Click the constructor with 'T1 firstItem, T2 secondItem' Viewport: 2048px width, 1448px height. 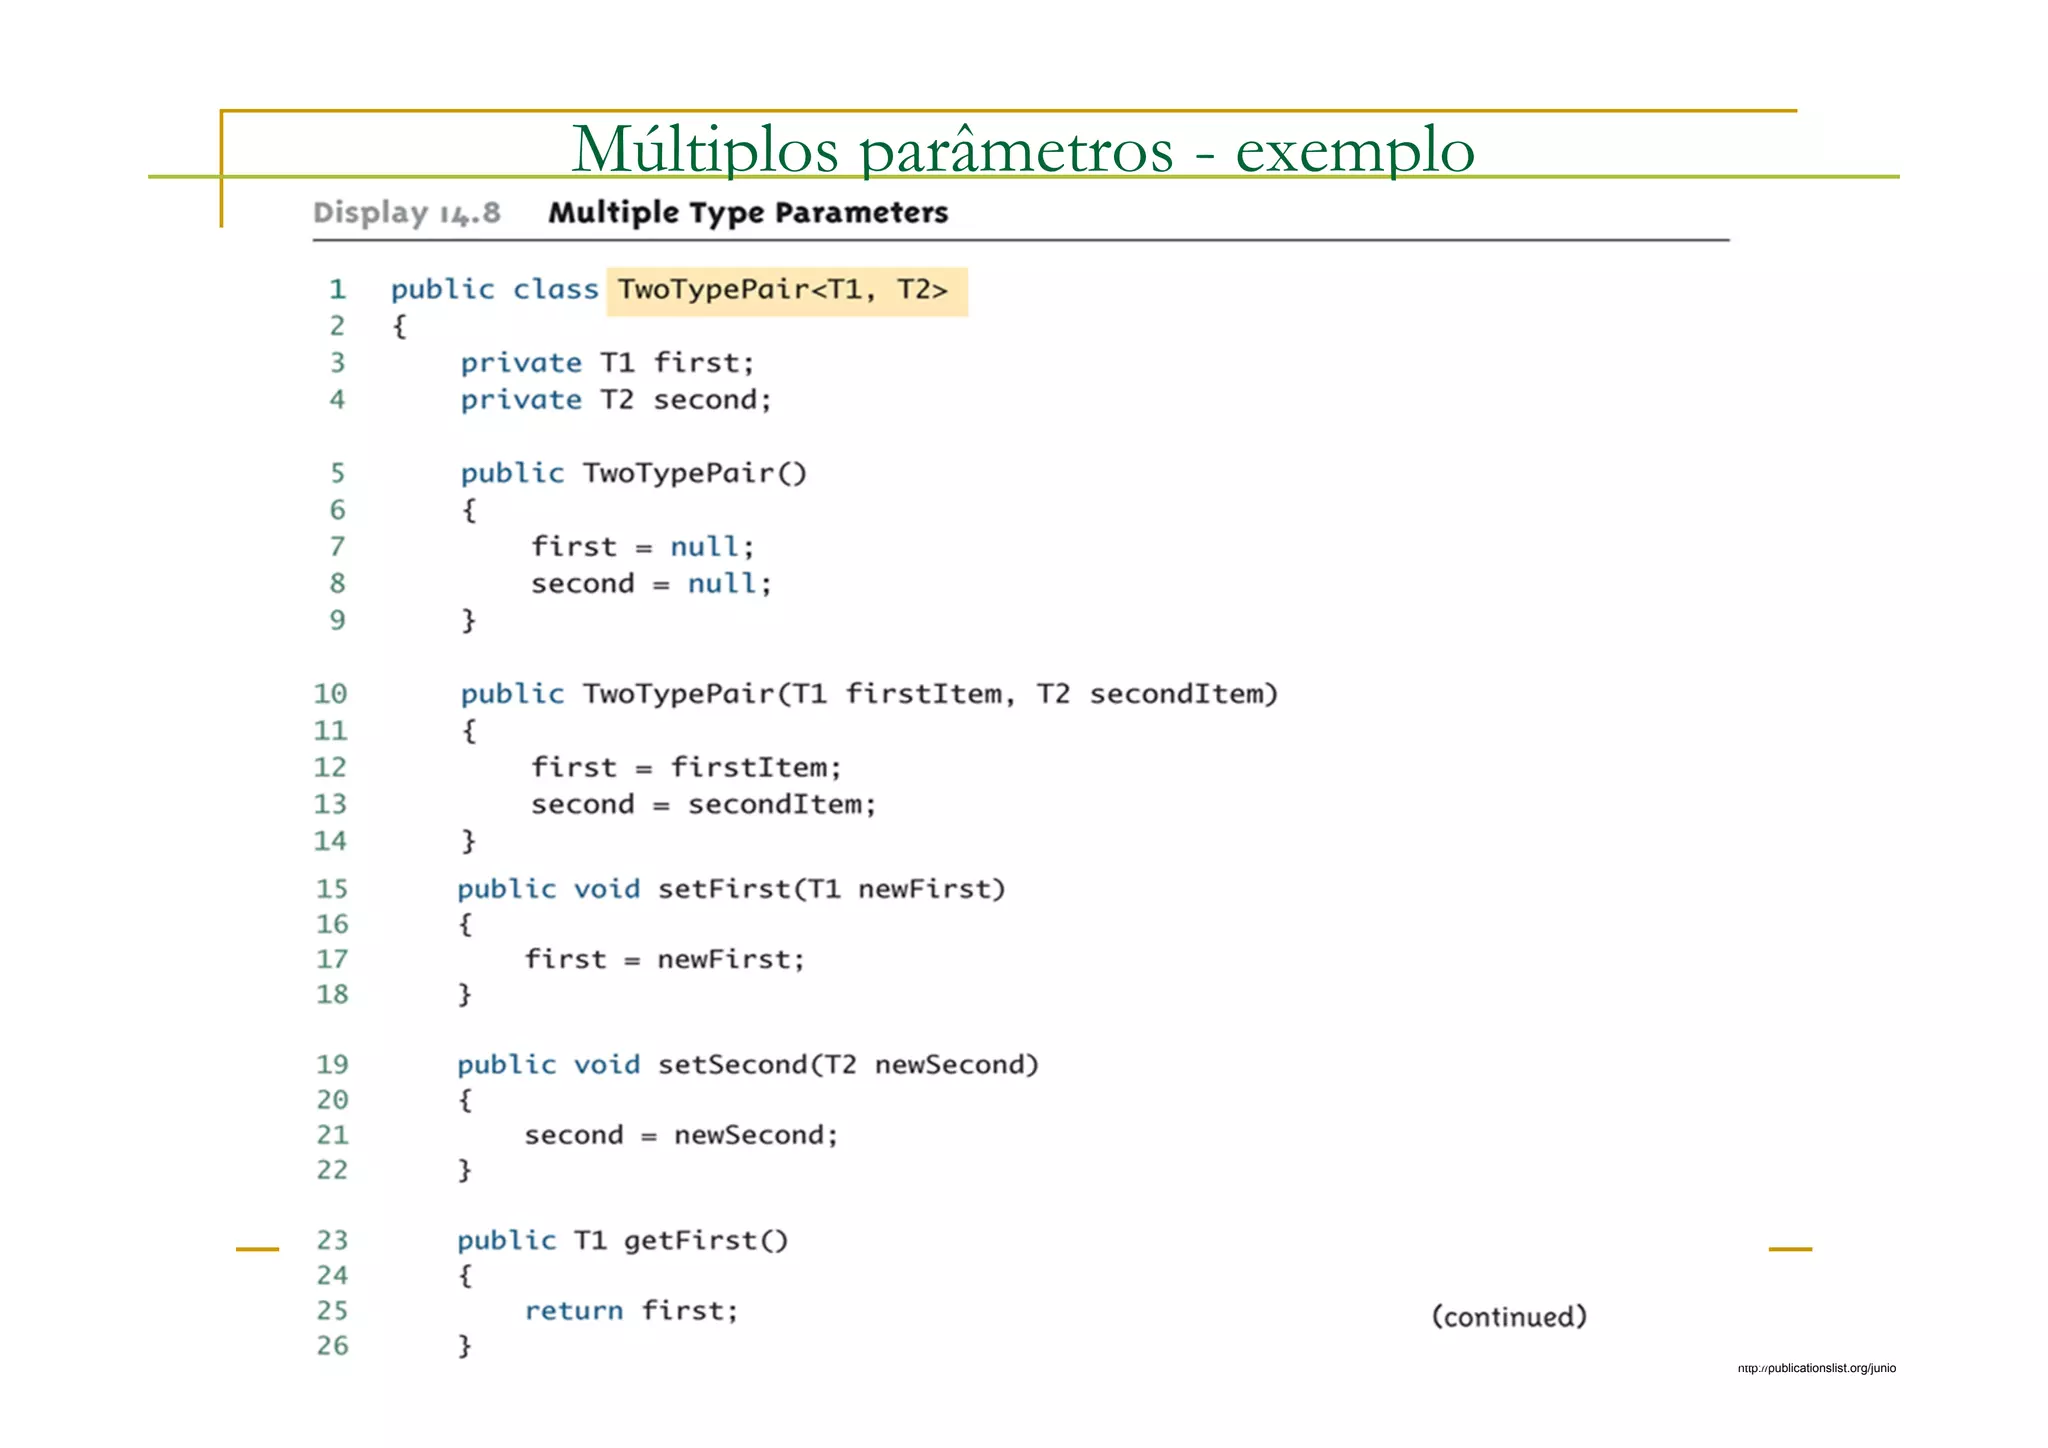[x=869, y=694]
